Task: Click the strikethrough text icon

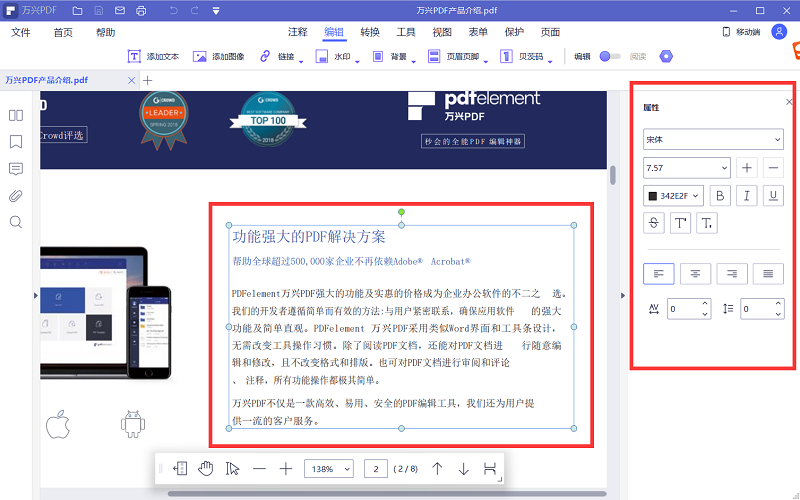Action: [x=656, y=222]
